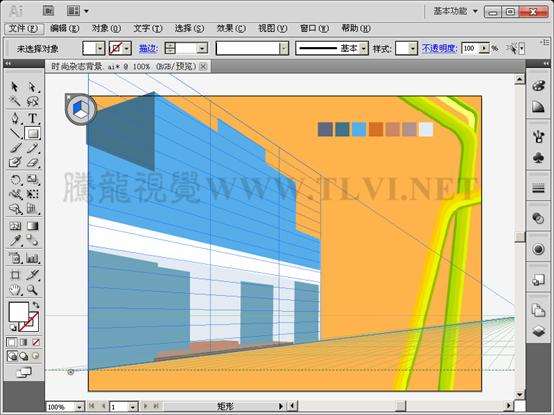The image size is (554, 415).
Task: Click the 不透明度 opacity link
Action: coord(440,48)
